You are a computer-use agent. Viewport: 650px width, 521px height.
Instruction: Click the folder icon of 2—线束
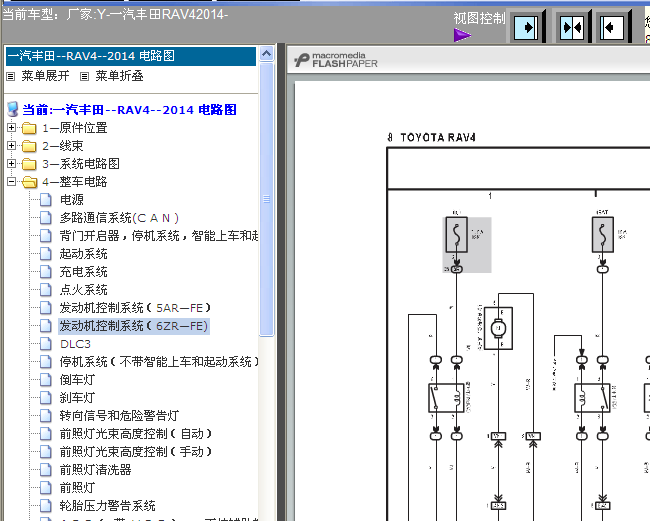coord(29,146)
